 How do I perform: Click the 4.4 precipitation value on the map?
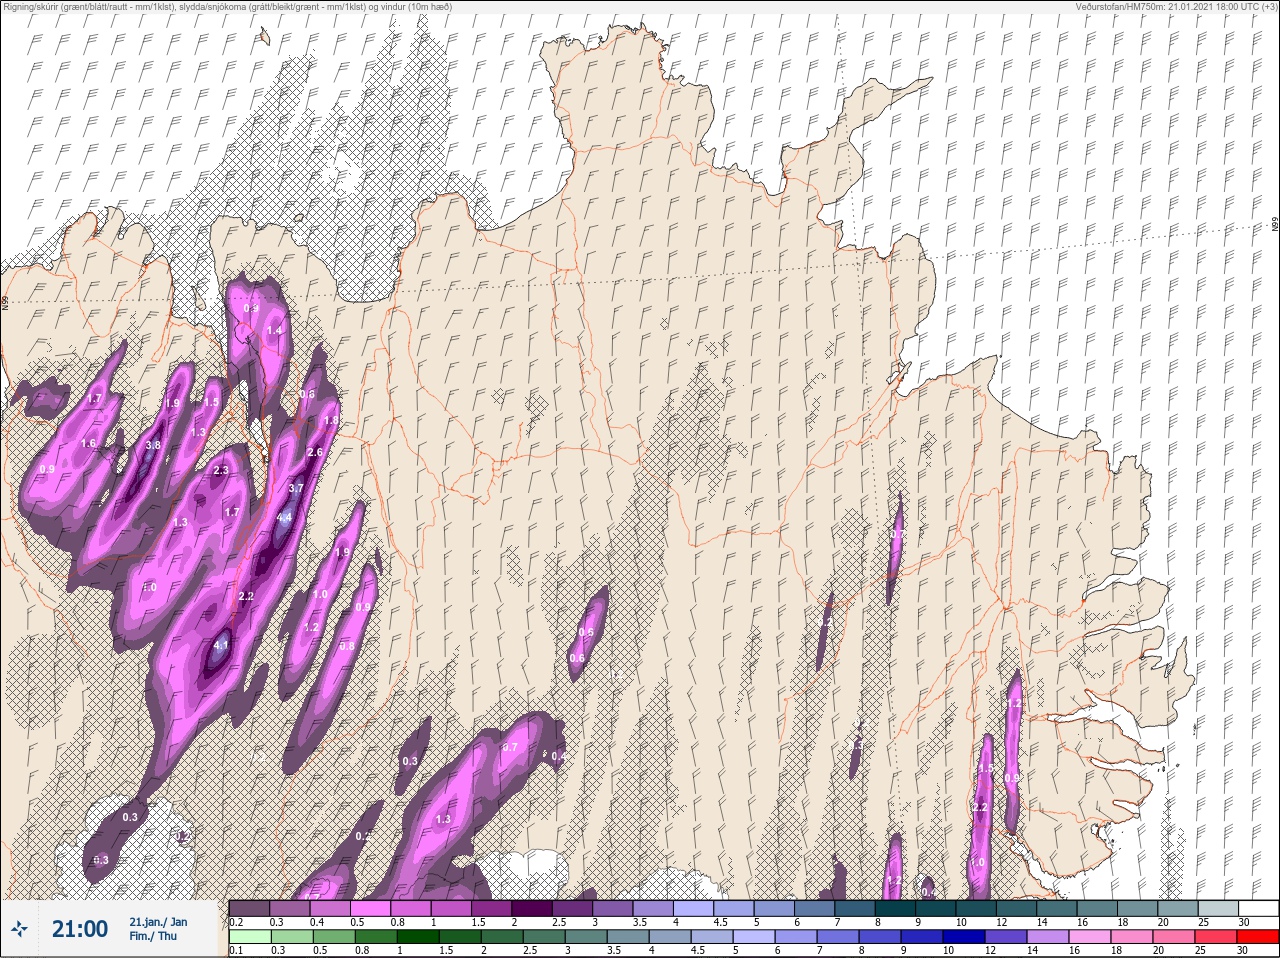click(x=284, y=517)
